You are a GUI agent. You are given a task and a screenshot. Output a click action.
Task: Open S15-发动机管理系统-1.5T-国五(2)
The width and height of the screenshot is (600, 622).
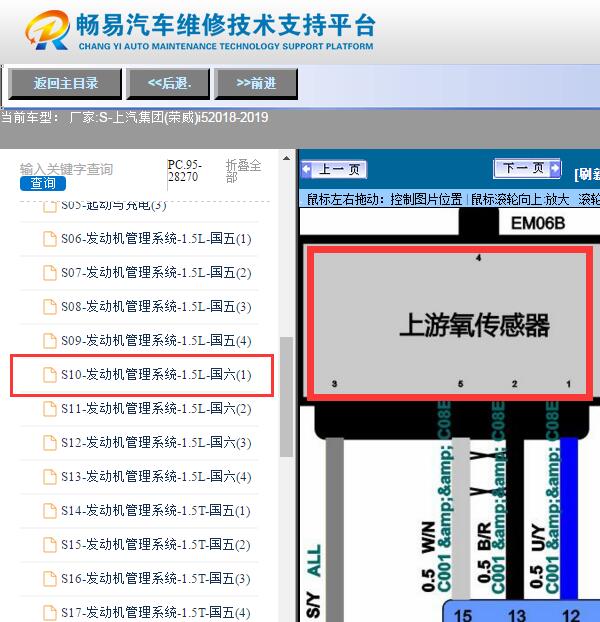click(x=155, y=545)
